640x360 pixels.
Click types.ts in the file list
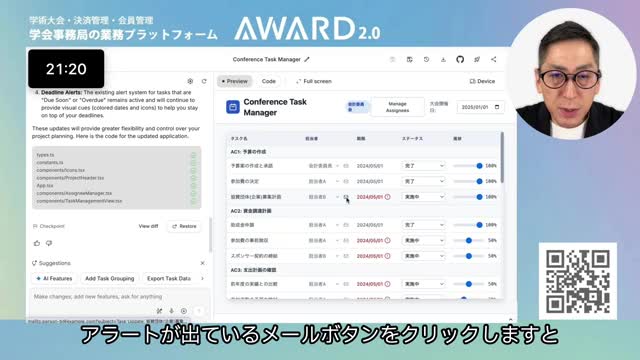pos(45,155)
